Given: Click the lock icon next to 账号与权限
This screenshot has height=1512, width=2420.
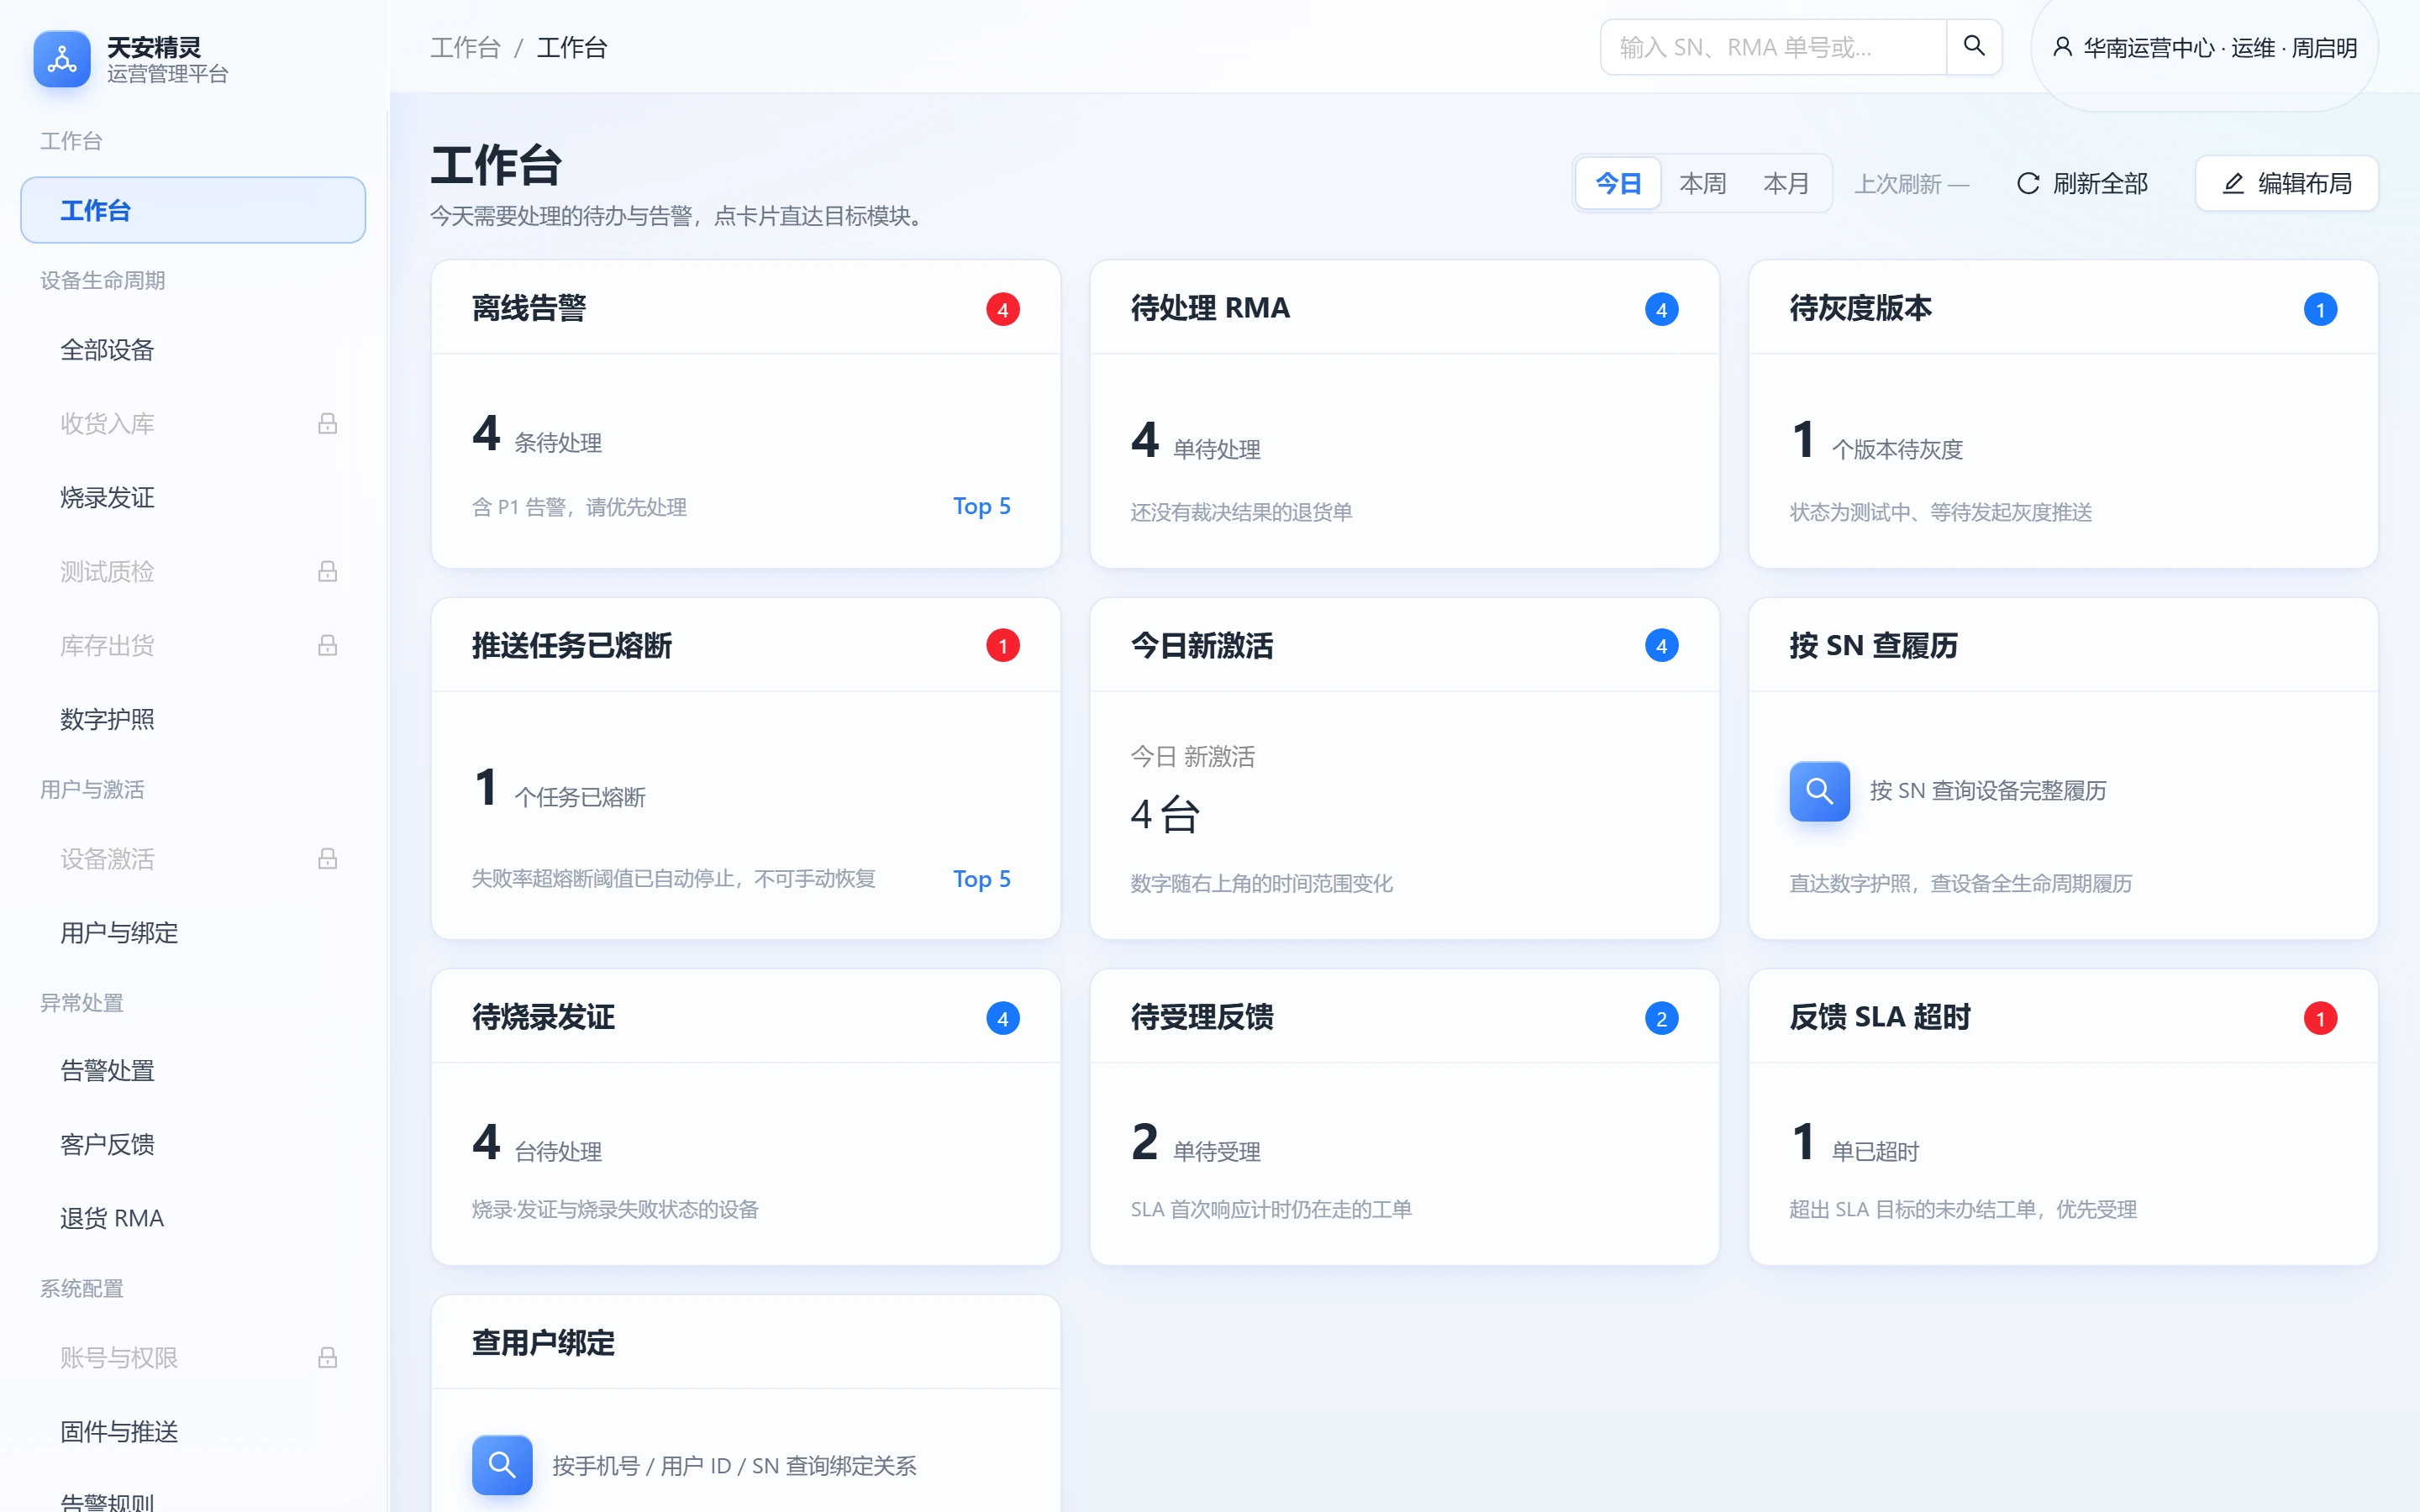Looking at the screenshot, I should pos(327,1357).
